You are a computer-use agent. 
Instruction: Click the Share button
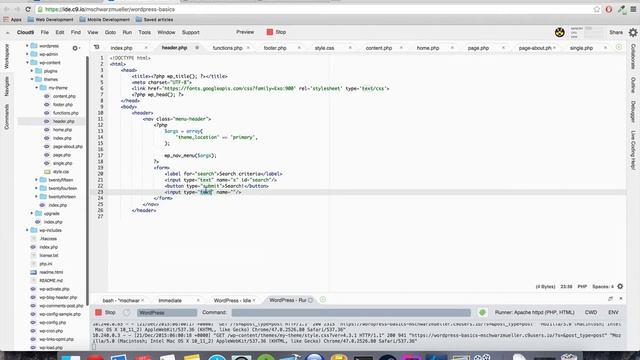tap(616, 32)
